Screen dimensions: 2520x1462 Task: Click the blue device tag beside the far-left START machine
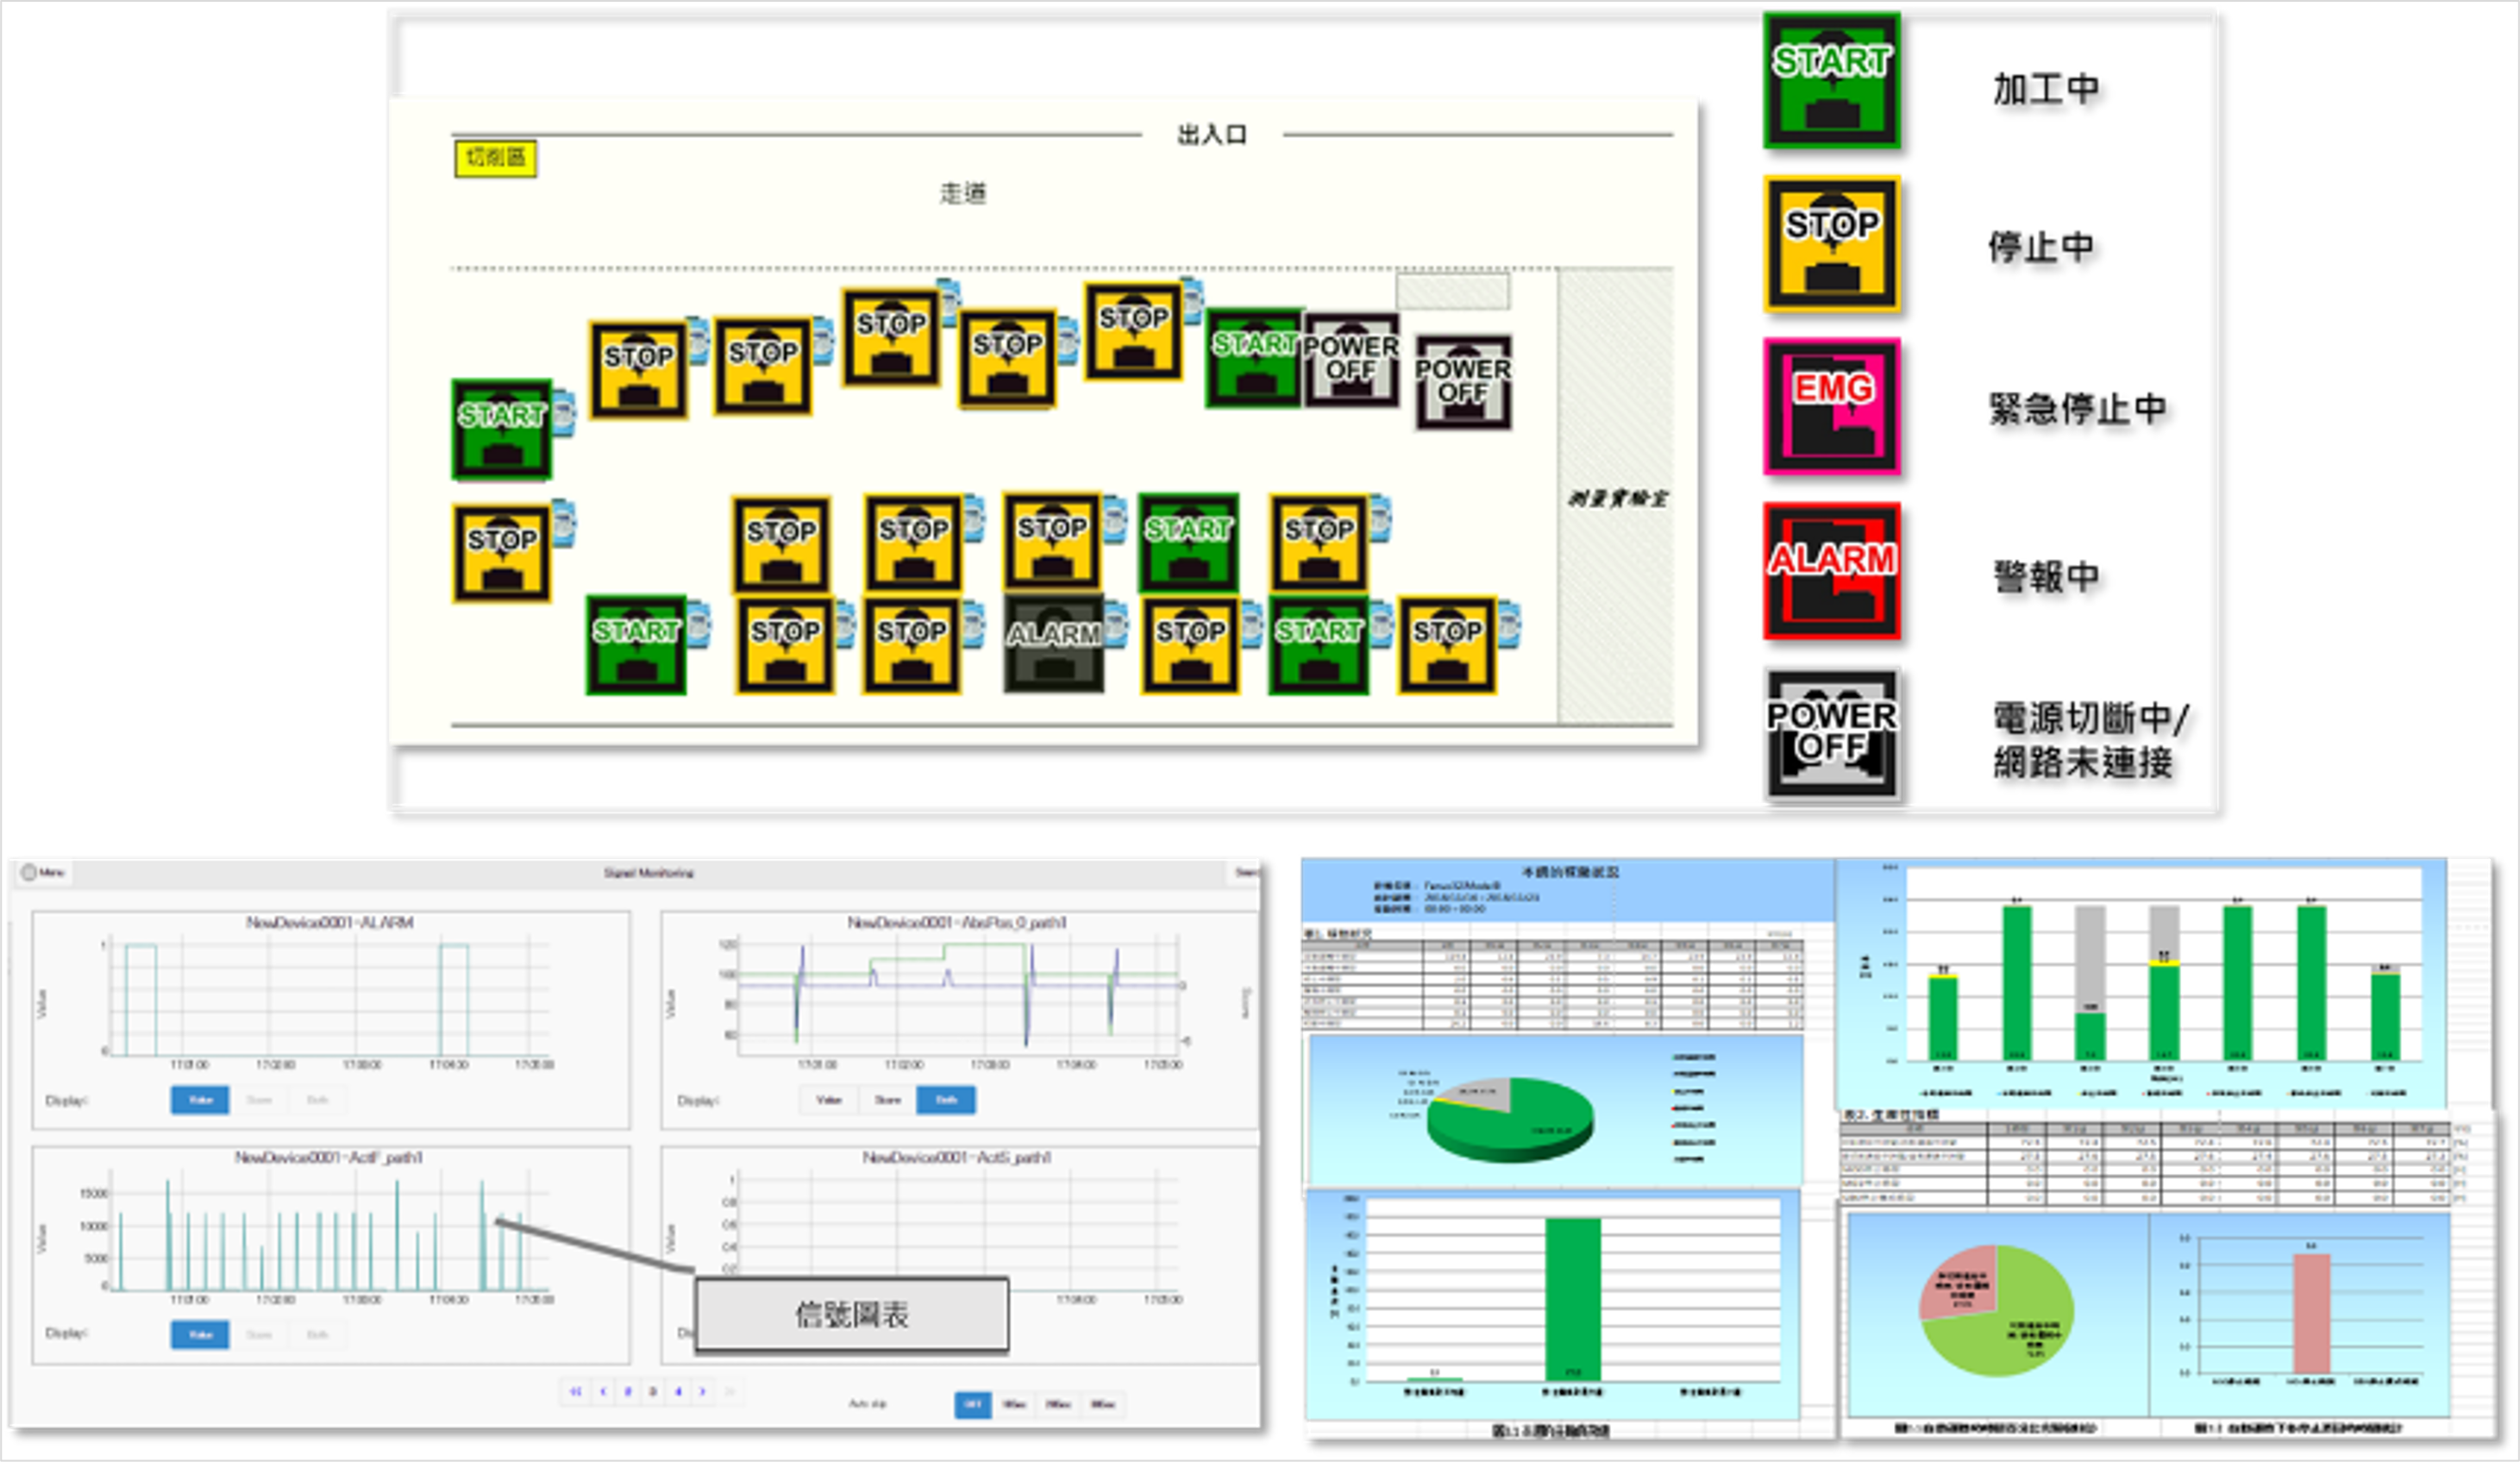click(x=564, y=412)
